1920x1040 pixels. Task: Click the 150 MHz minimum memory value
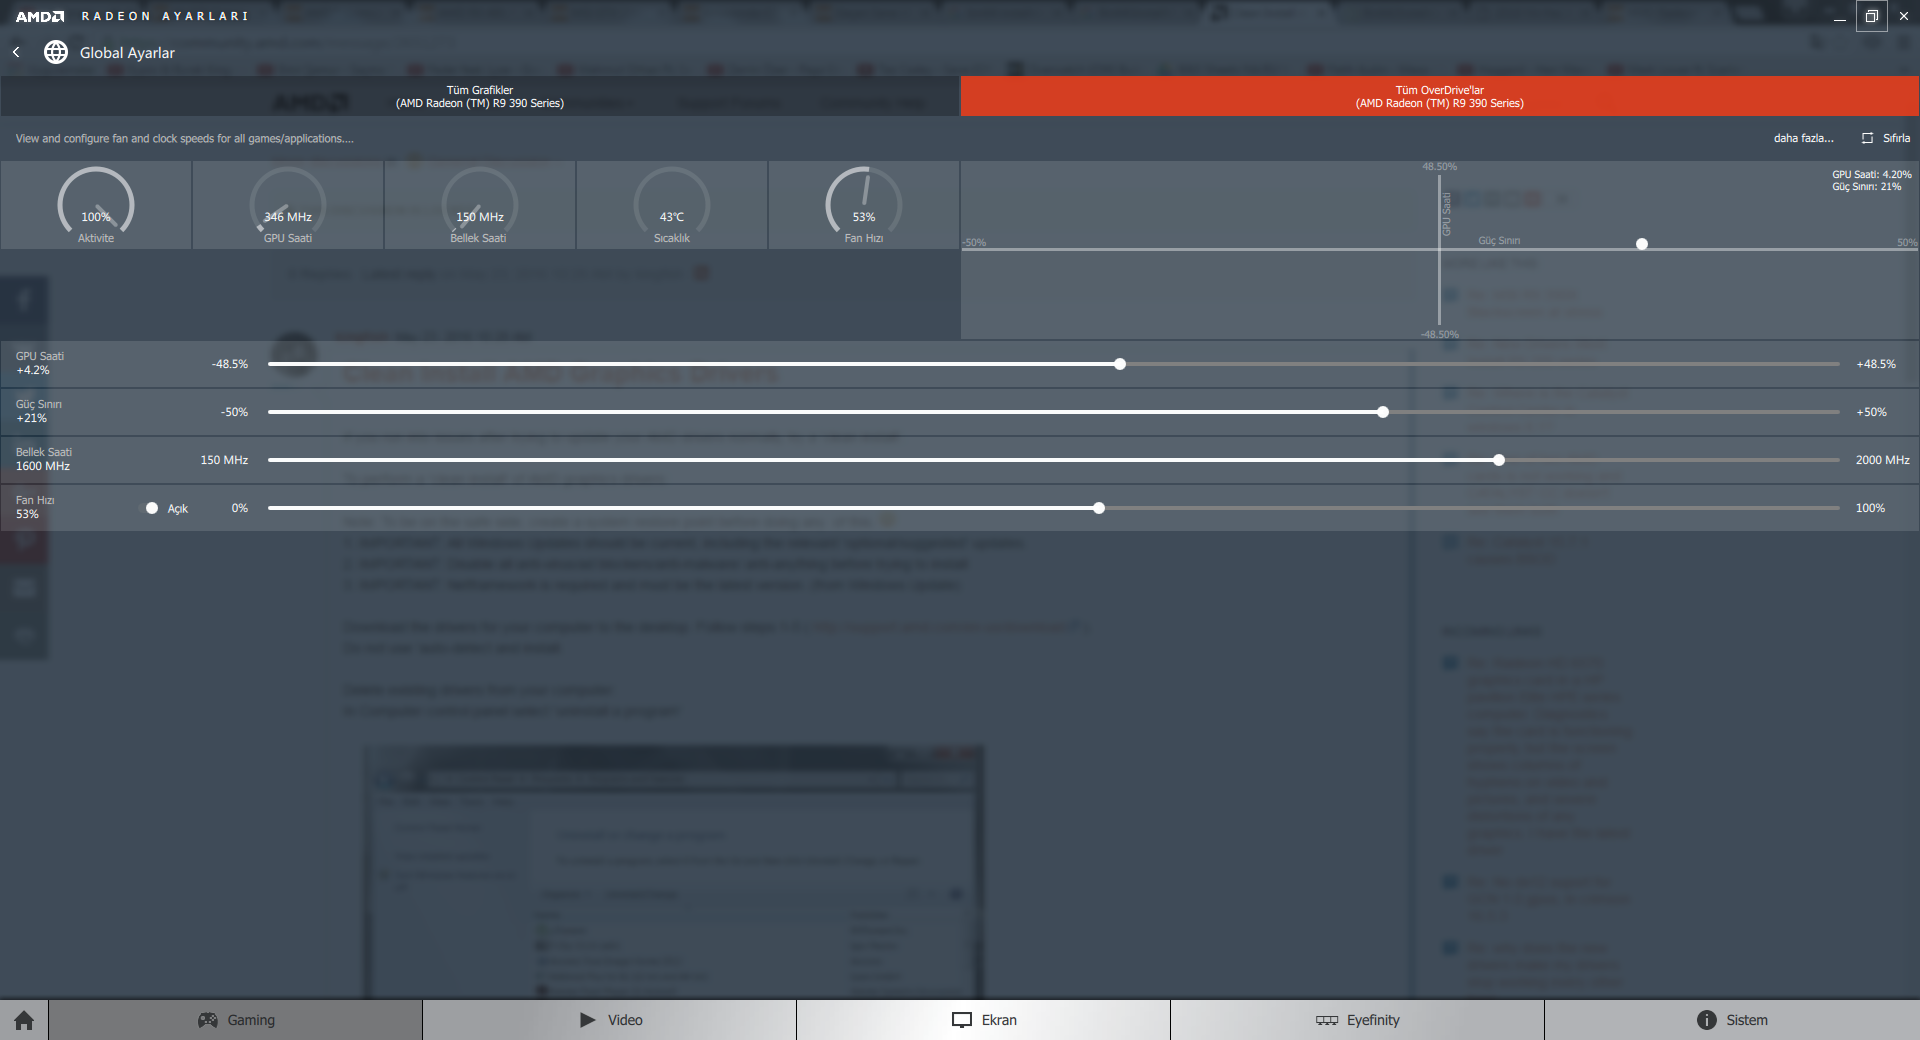(224, 460)
